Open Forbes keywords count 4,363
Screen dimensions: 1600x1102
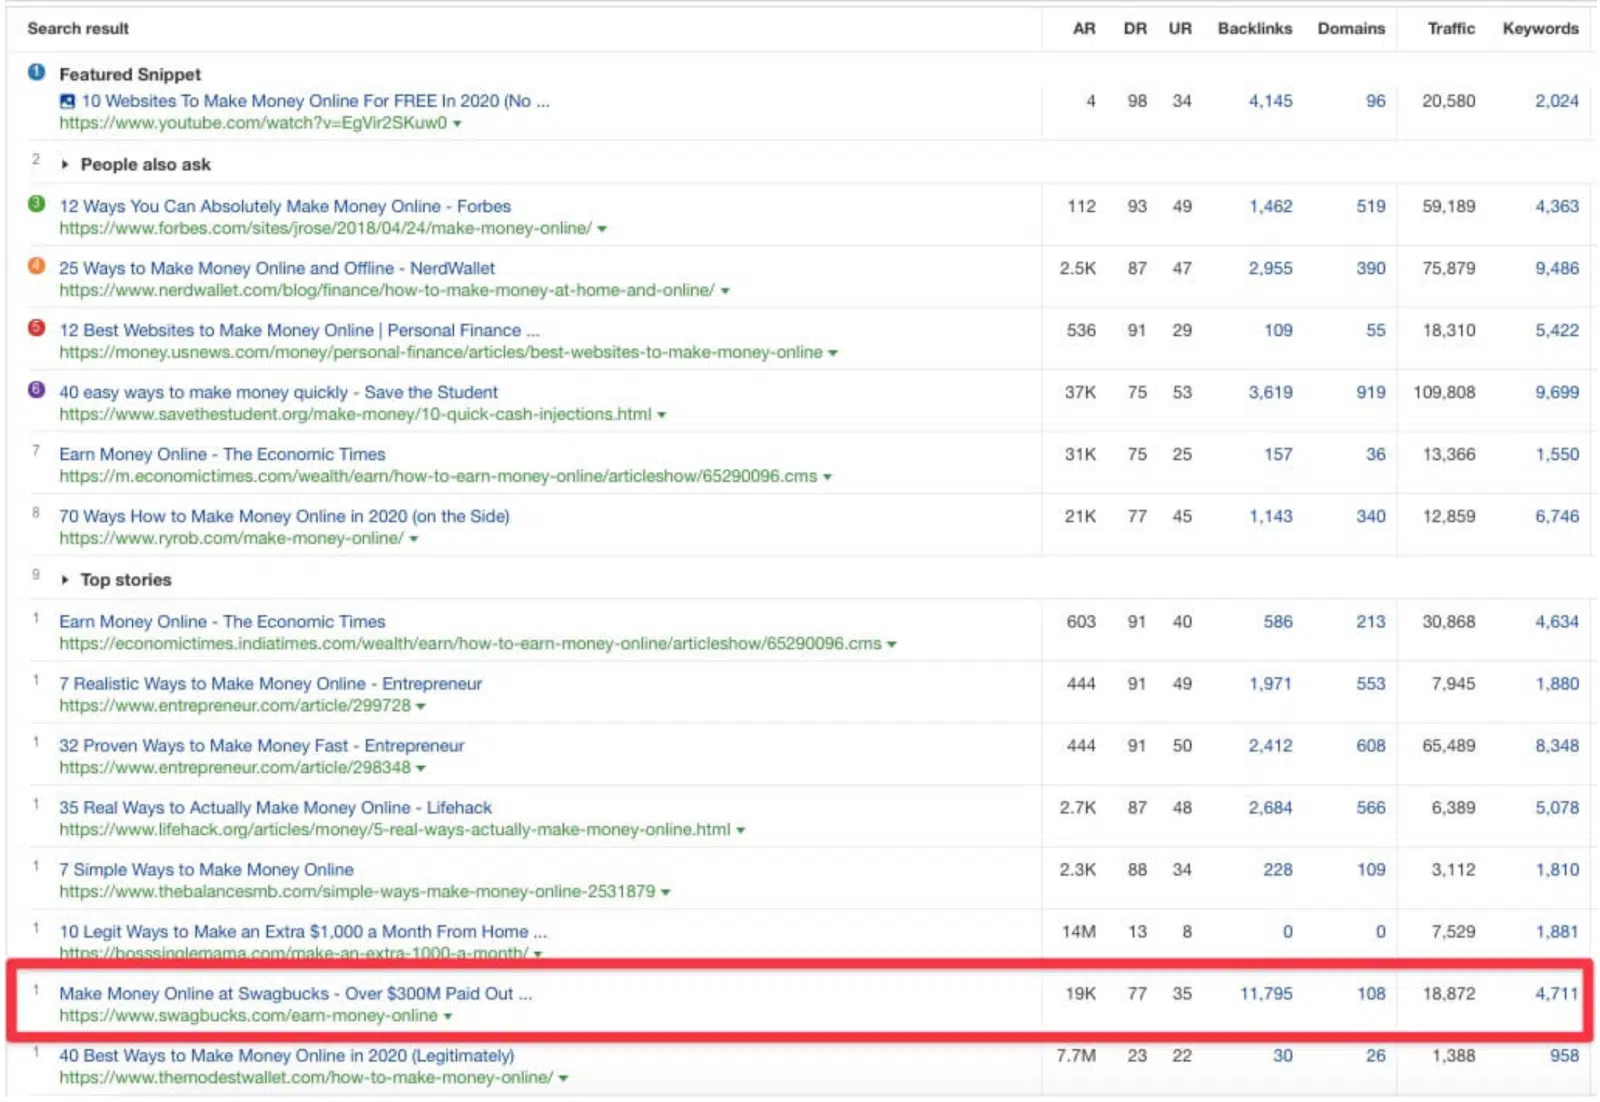click(1556, 206)
